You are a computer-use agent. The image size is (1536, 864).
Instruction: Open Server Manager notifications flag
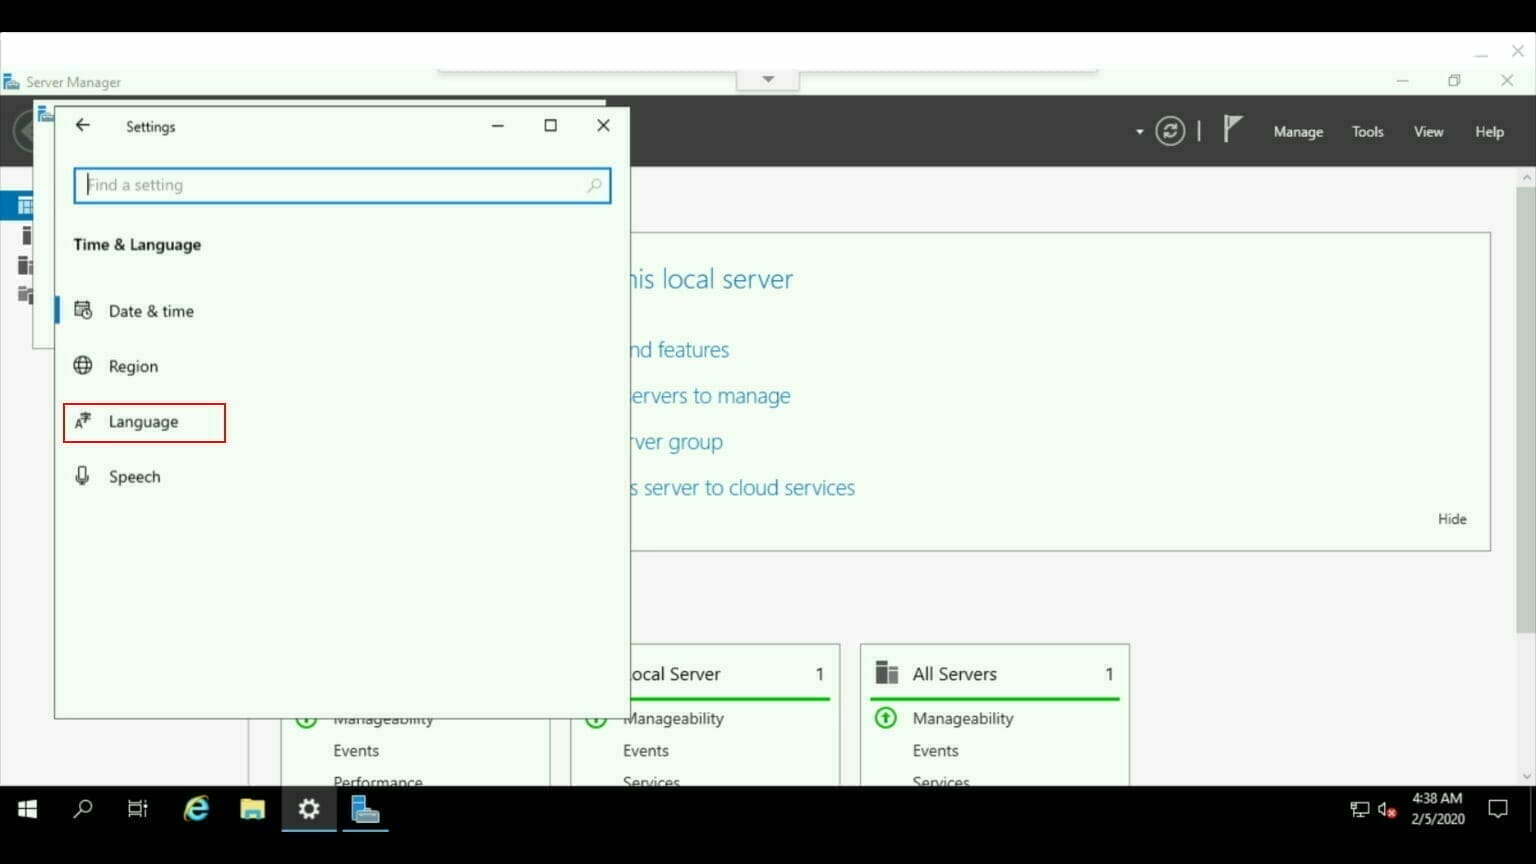tap(1232, 129)
